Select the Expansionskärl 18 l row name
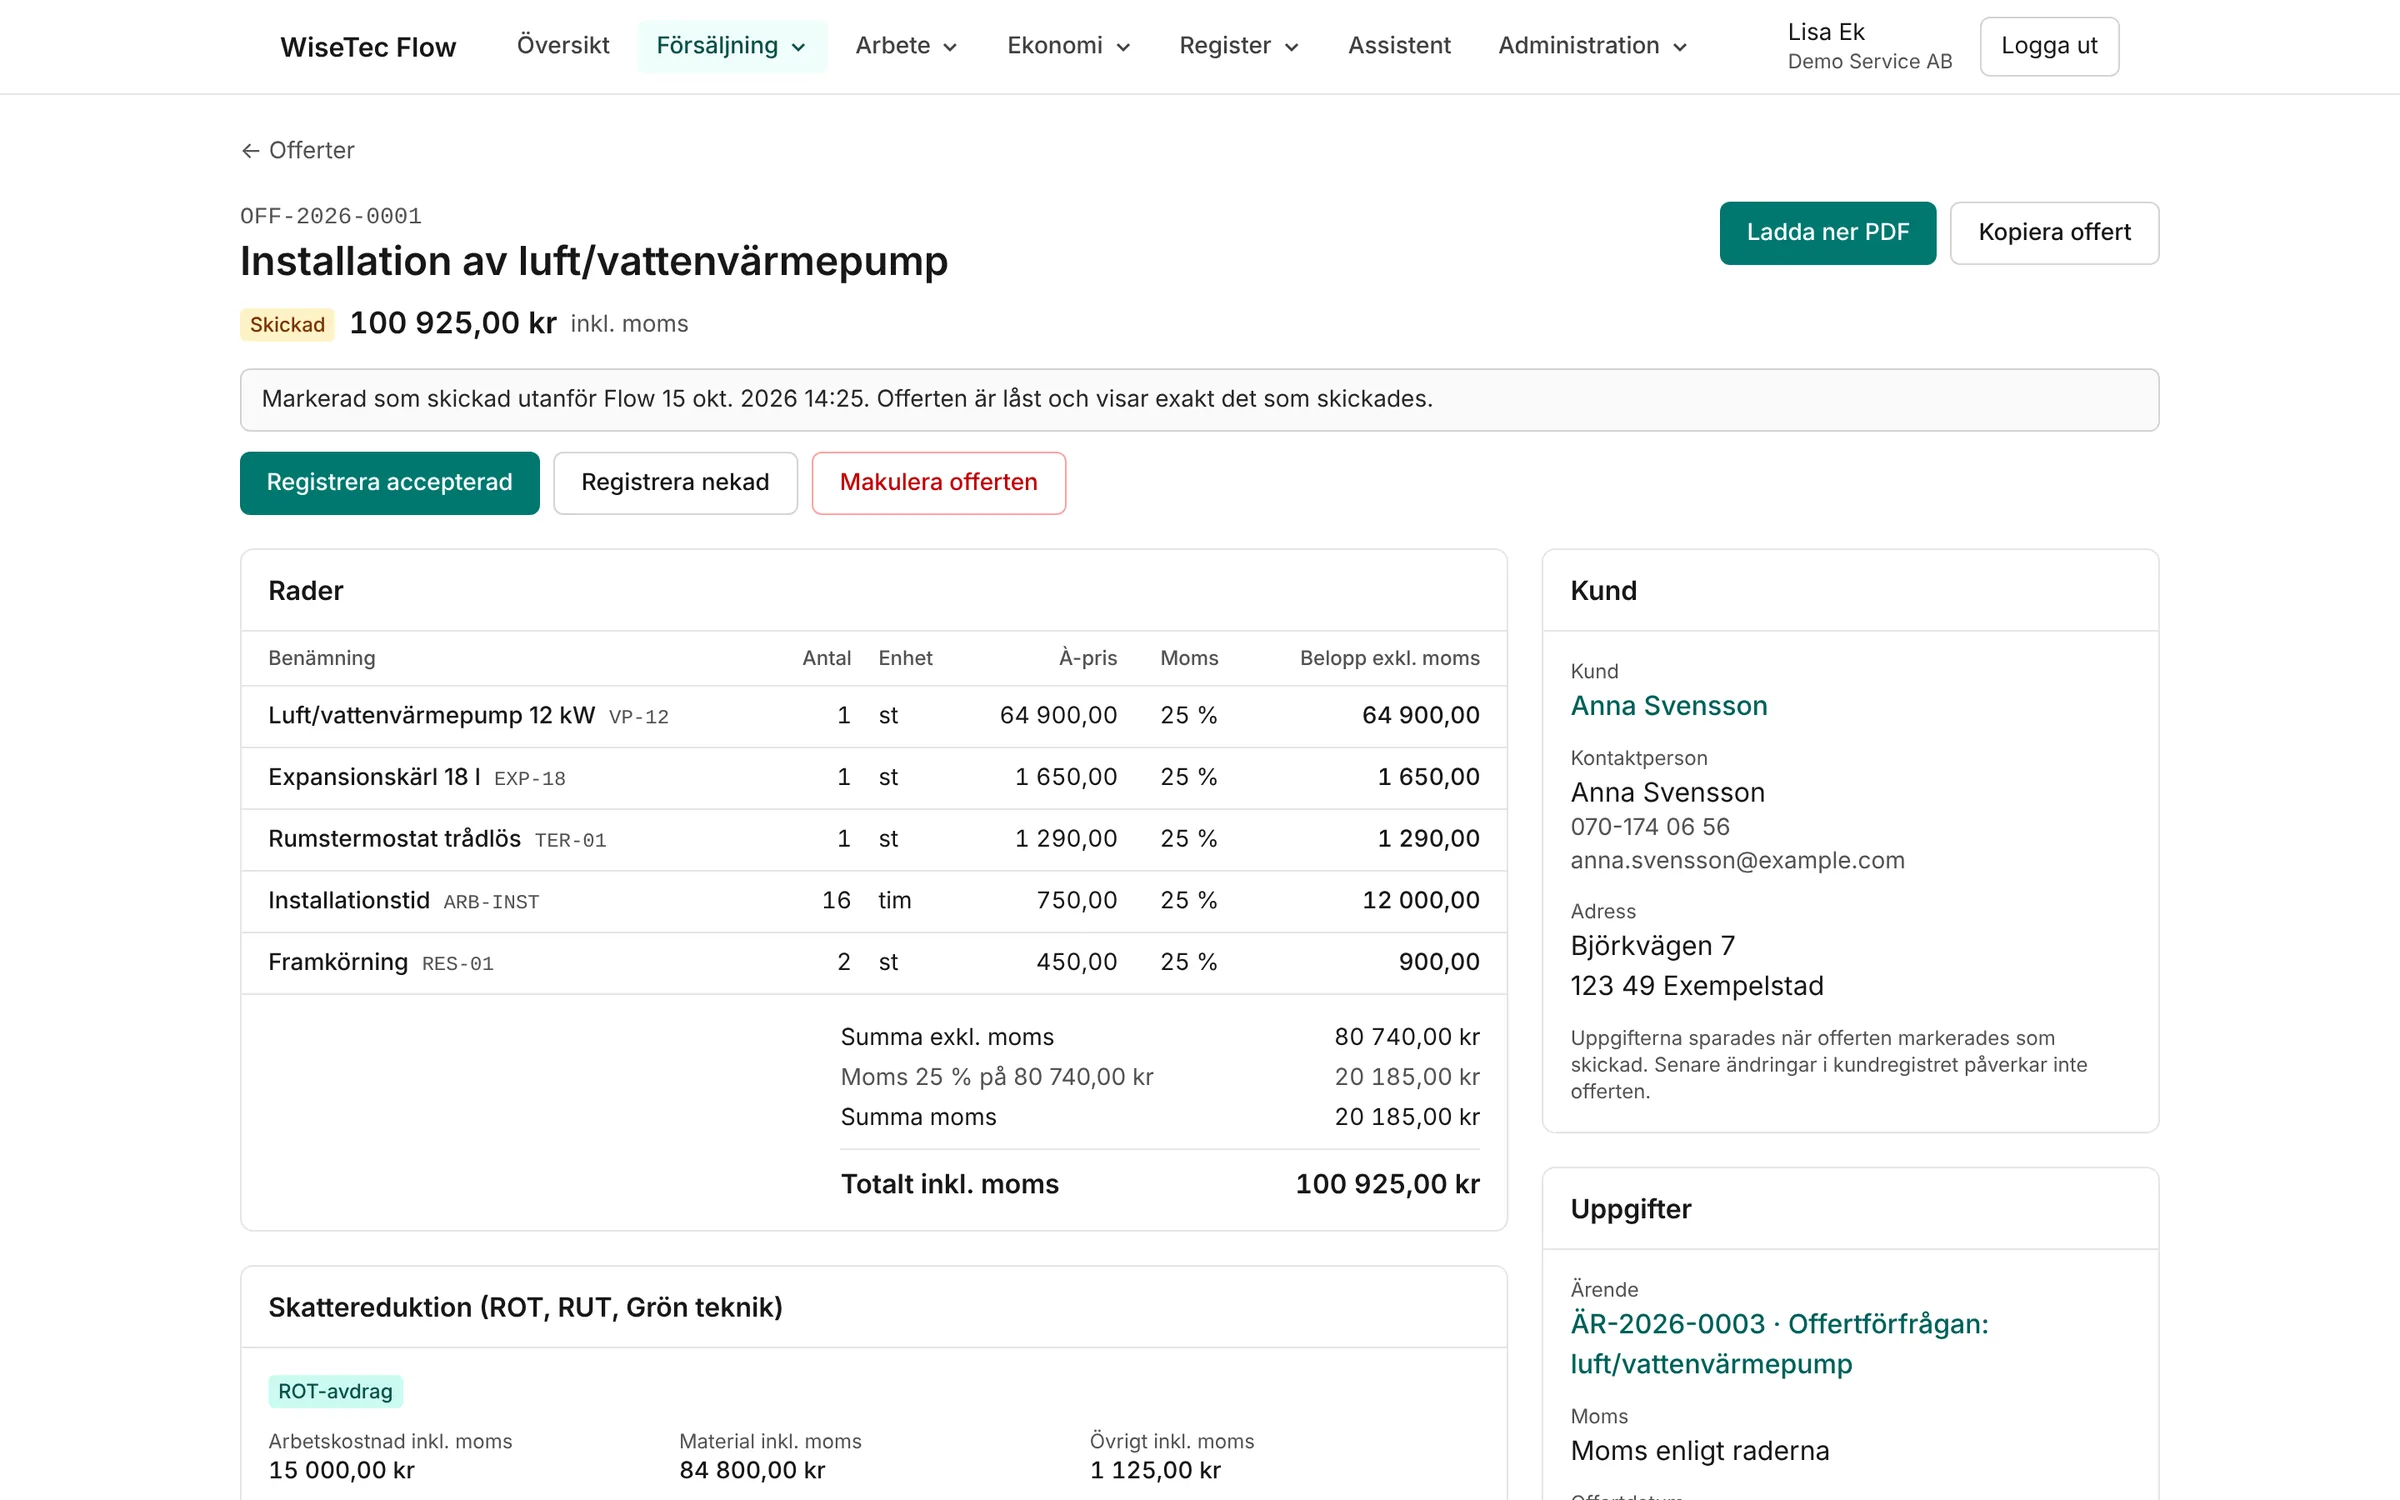The height and width of the screenshot is (1500, 2400). tap(374, 777)
